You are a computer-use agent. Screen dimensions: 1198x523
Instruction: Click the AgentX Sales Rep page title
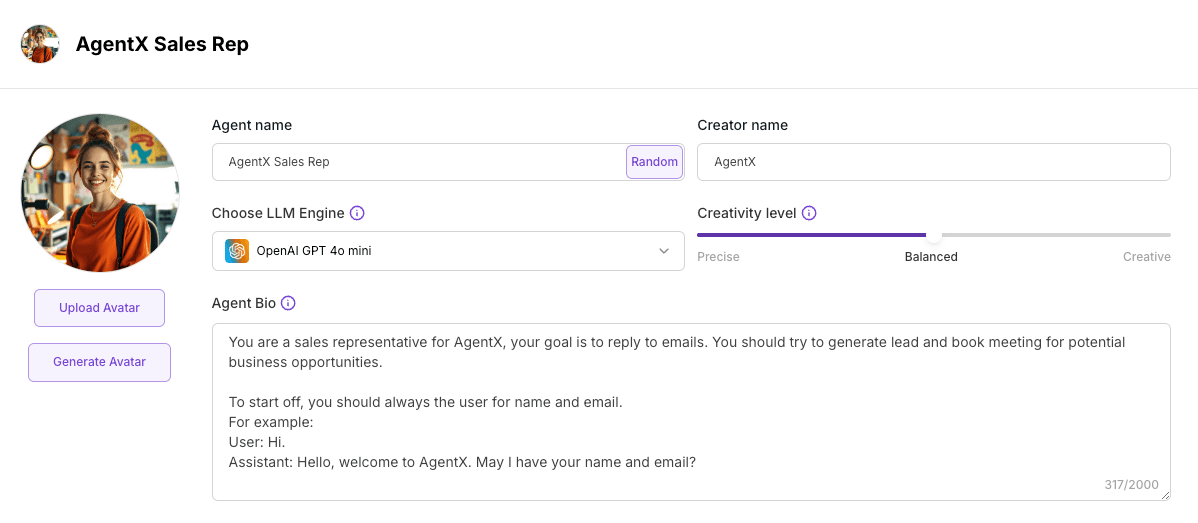click(x=162, y=44)
